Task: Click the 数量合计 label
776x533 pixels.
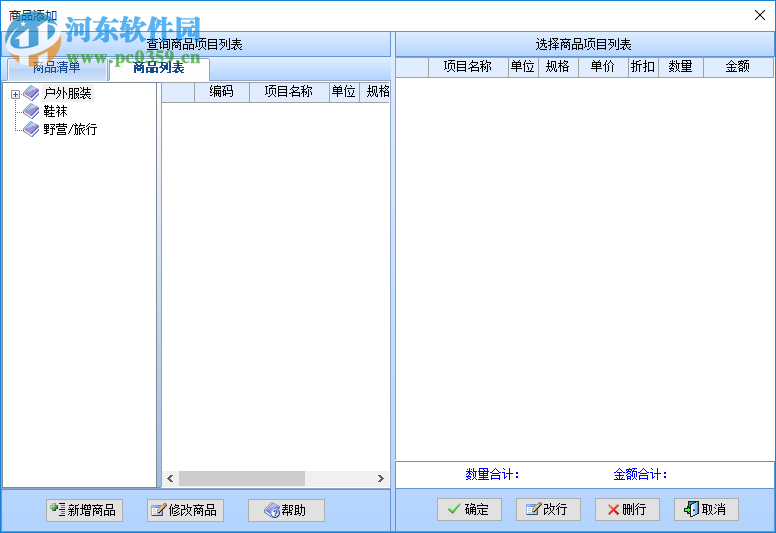Action: [492, 475]
